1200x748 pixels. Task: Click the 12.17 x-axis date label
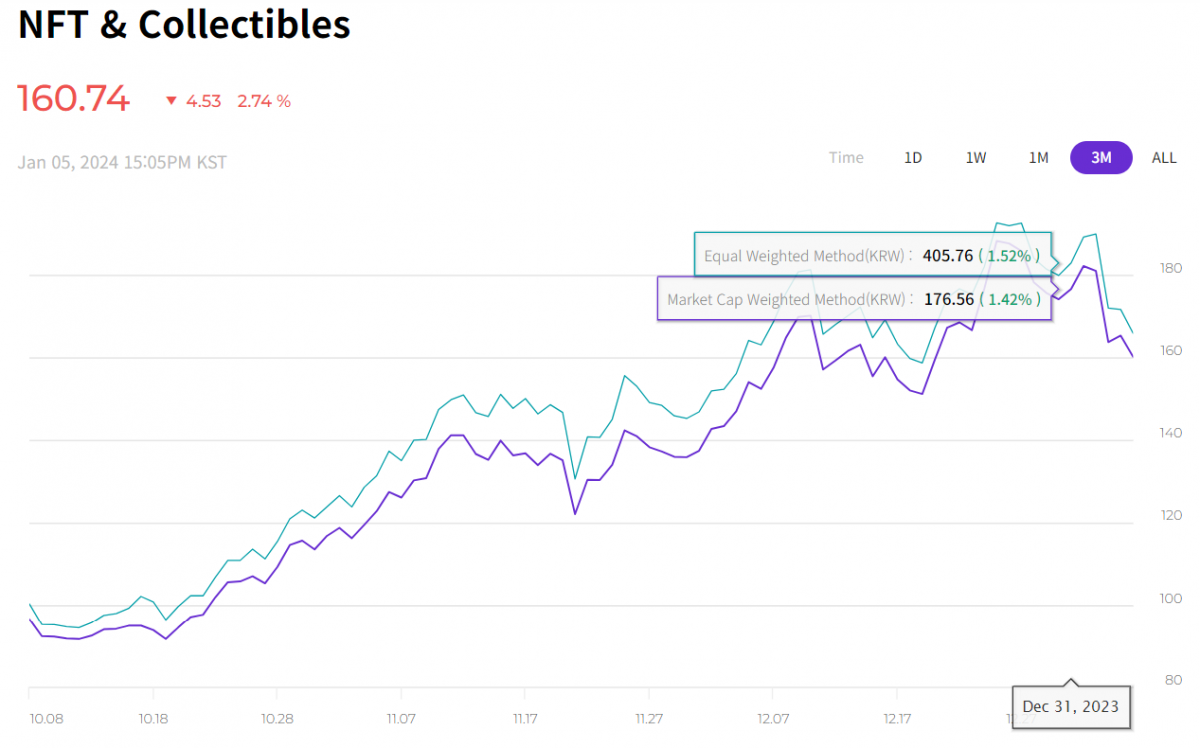pos(897,719)
